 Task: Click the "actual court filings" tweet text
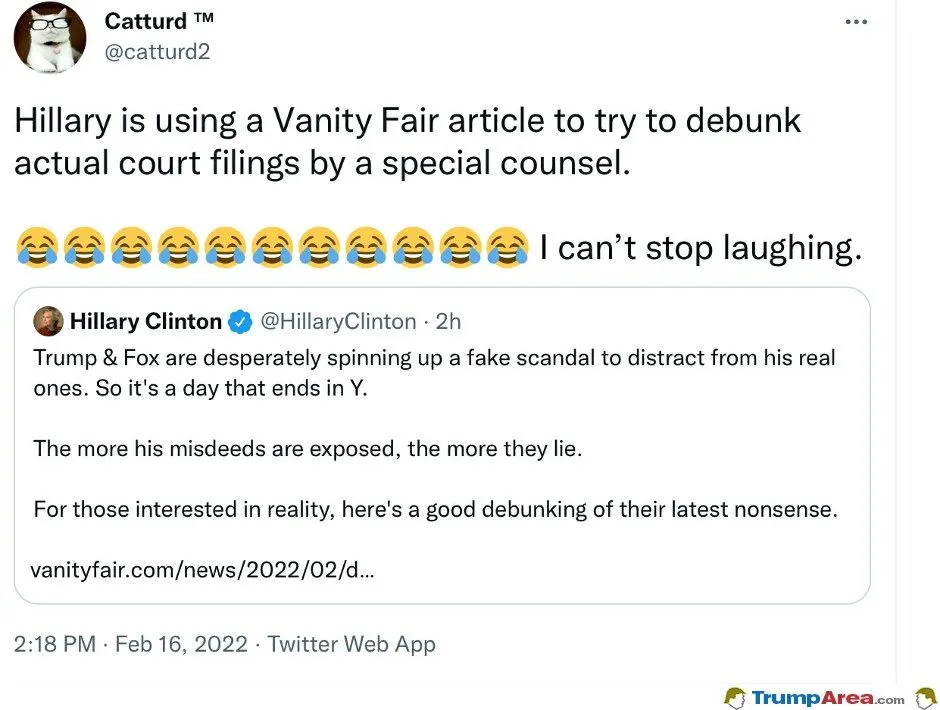322,163
